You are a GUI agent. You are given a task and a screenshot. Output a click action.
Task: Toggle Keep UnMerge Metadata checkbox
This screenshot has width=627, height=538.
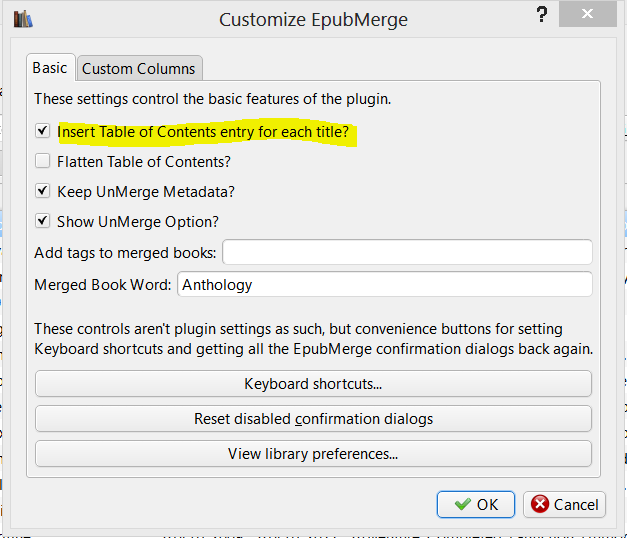pos(42,191)
